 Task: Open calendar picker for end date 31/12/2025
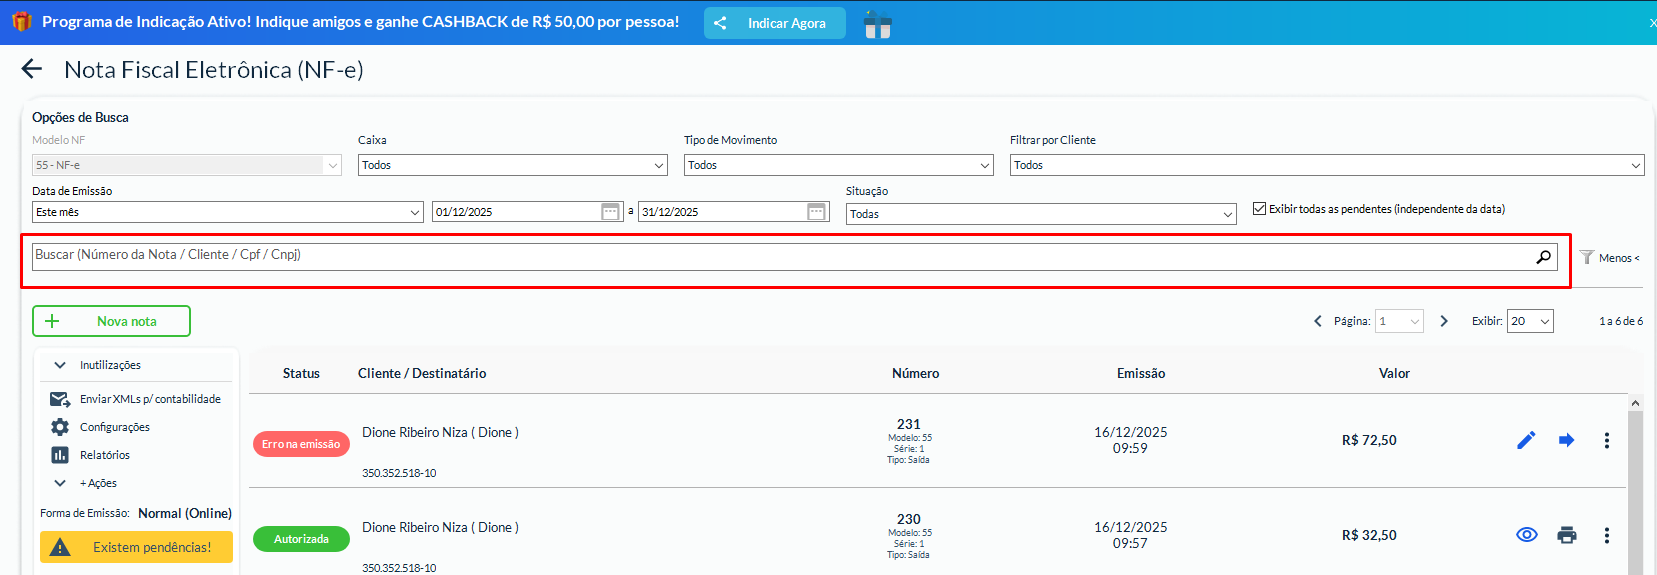tap(816, 212)
